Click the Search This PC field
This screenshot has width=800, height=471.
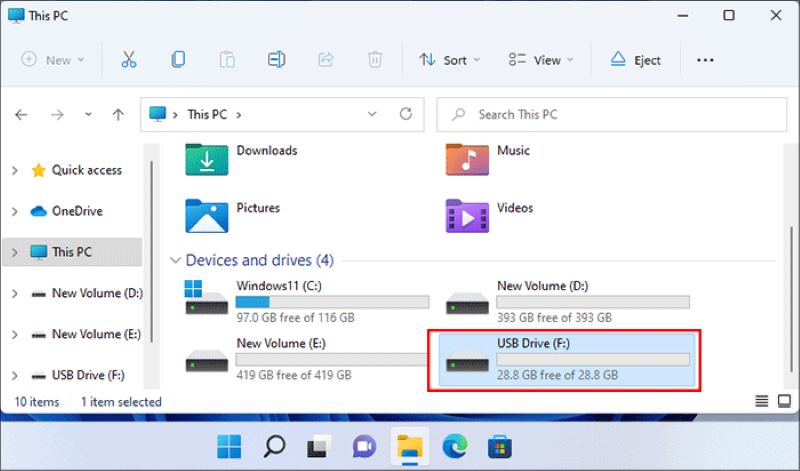pos(612,114)
